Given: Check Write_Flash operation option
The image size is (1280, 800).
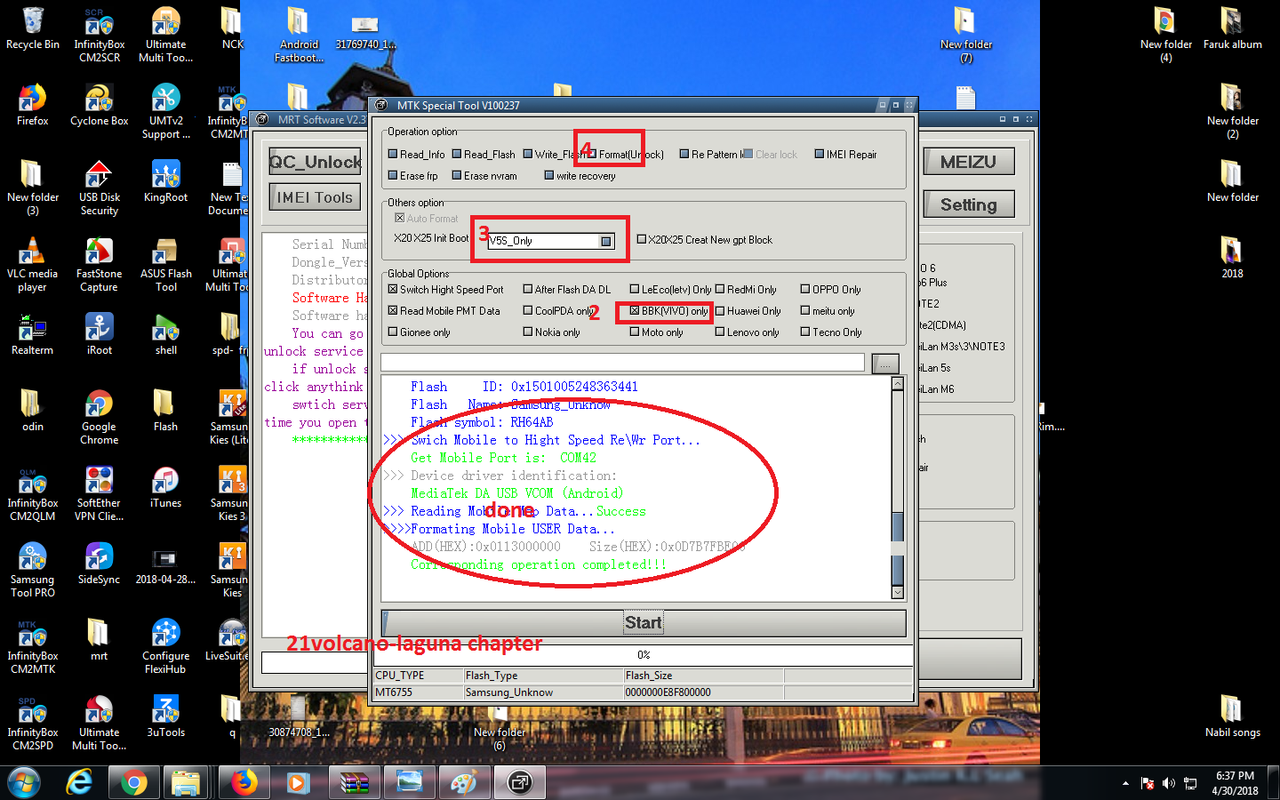Looking at the screenshot, I should 529,155.
